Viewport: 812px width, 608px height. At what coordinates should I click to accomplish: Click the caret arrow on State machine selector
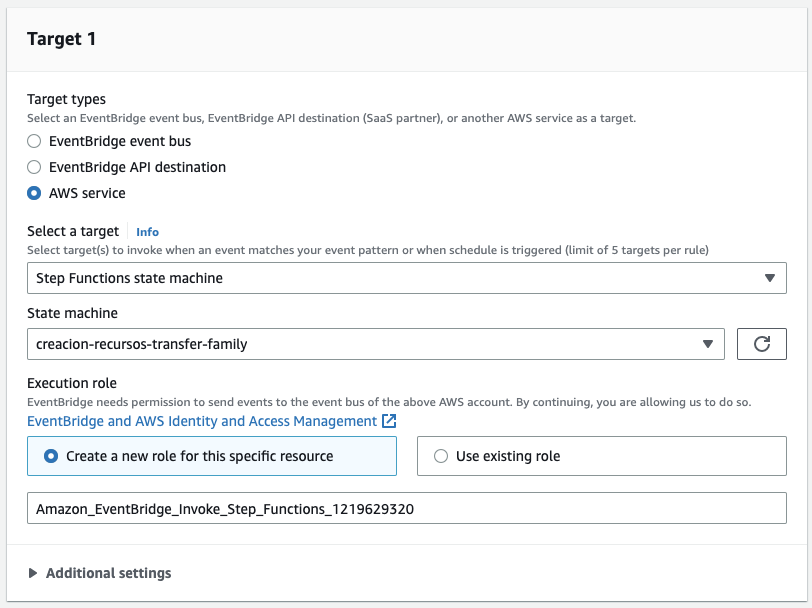708,344
